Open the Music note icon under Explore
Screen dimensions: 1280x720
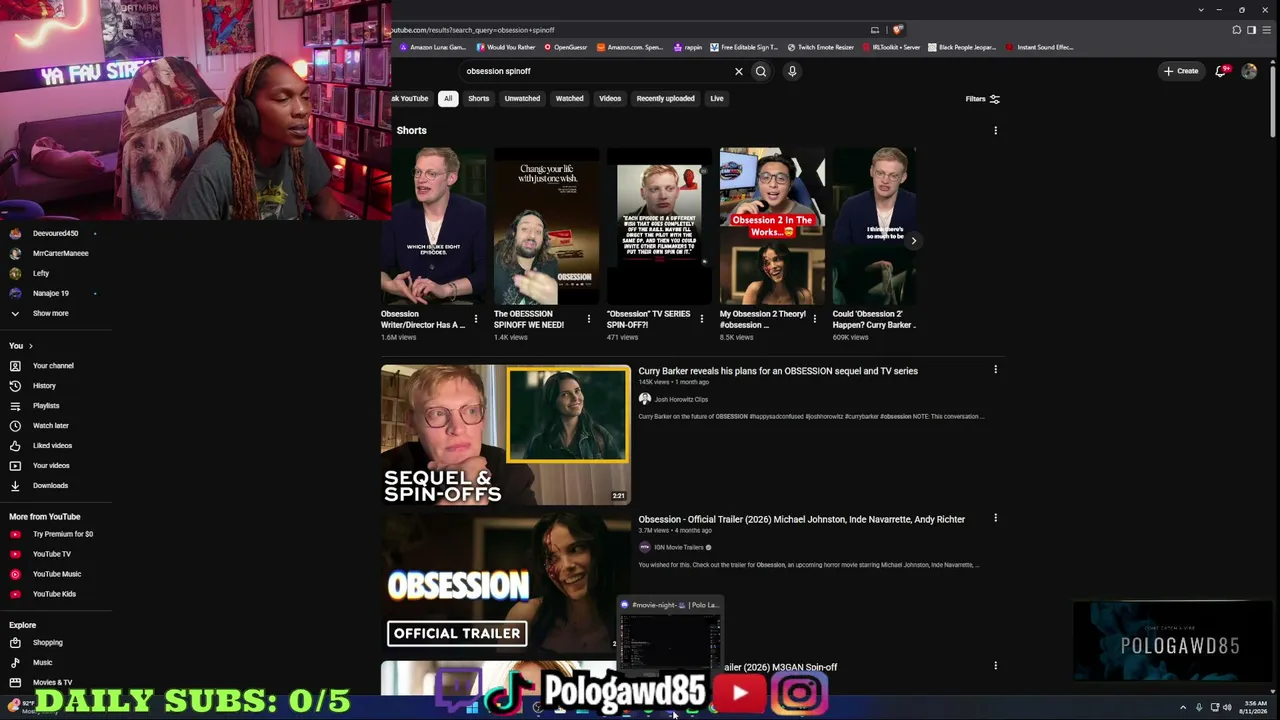(15, 663)
